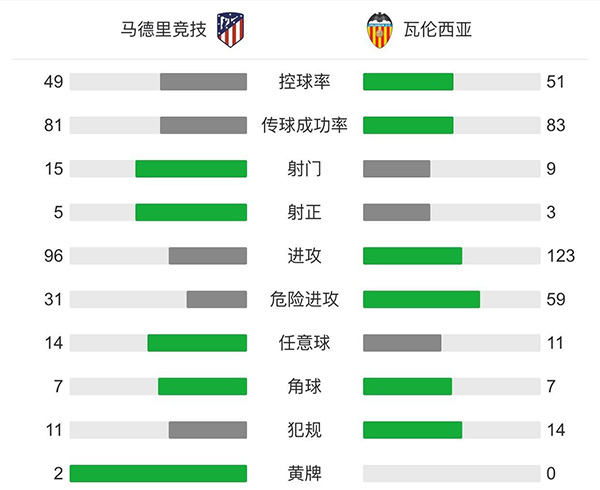Click Valencia's dangerous attacks value 59

556,299
